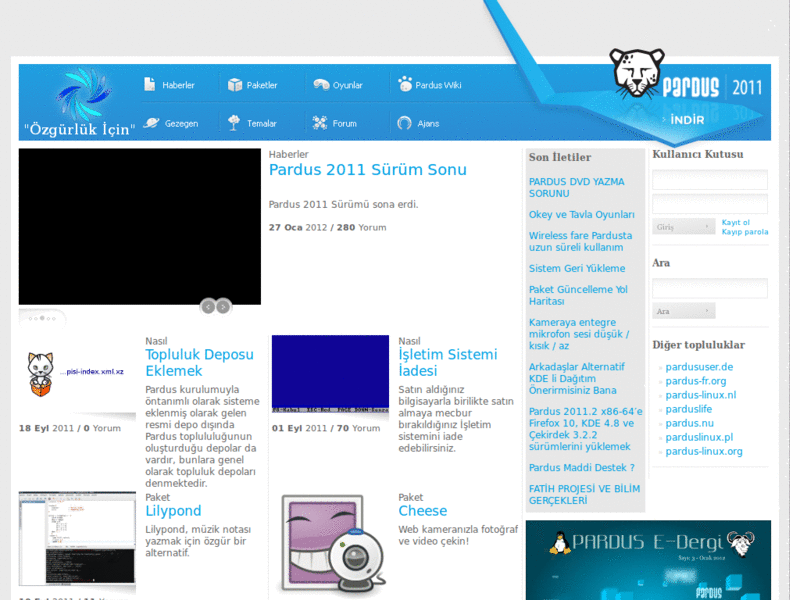Open the Lilypond package link
Screen dimensions: 800x600
pyautogui.click(x=173, y=511)
